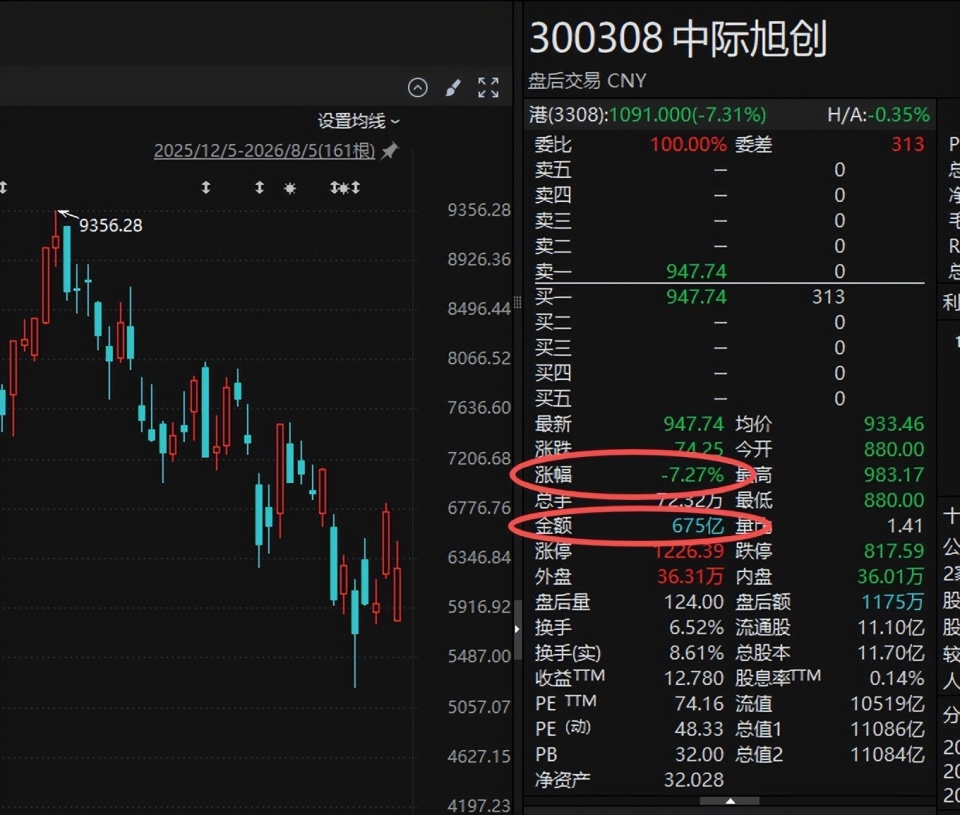Click 委差 value 313
960x815 pixels.
(x=907, y=145)
